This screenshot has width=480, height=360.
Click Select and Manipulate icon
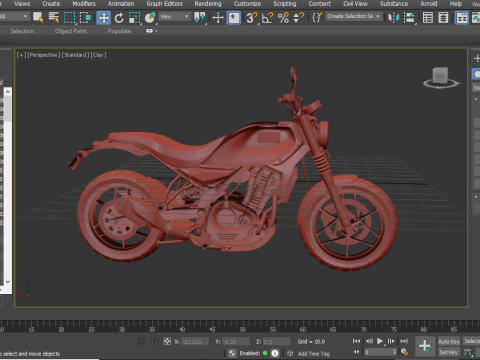pyautogui.click(x=218, y=17)
